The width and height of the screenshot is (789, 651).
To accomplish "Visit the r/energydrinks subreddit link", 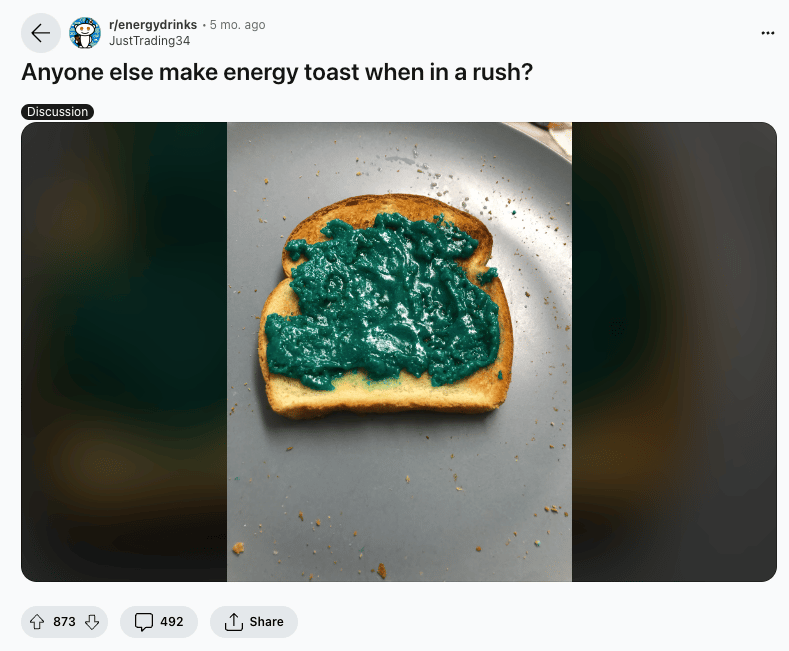I will pos(153,25).
